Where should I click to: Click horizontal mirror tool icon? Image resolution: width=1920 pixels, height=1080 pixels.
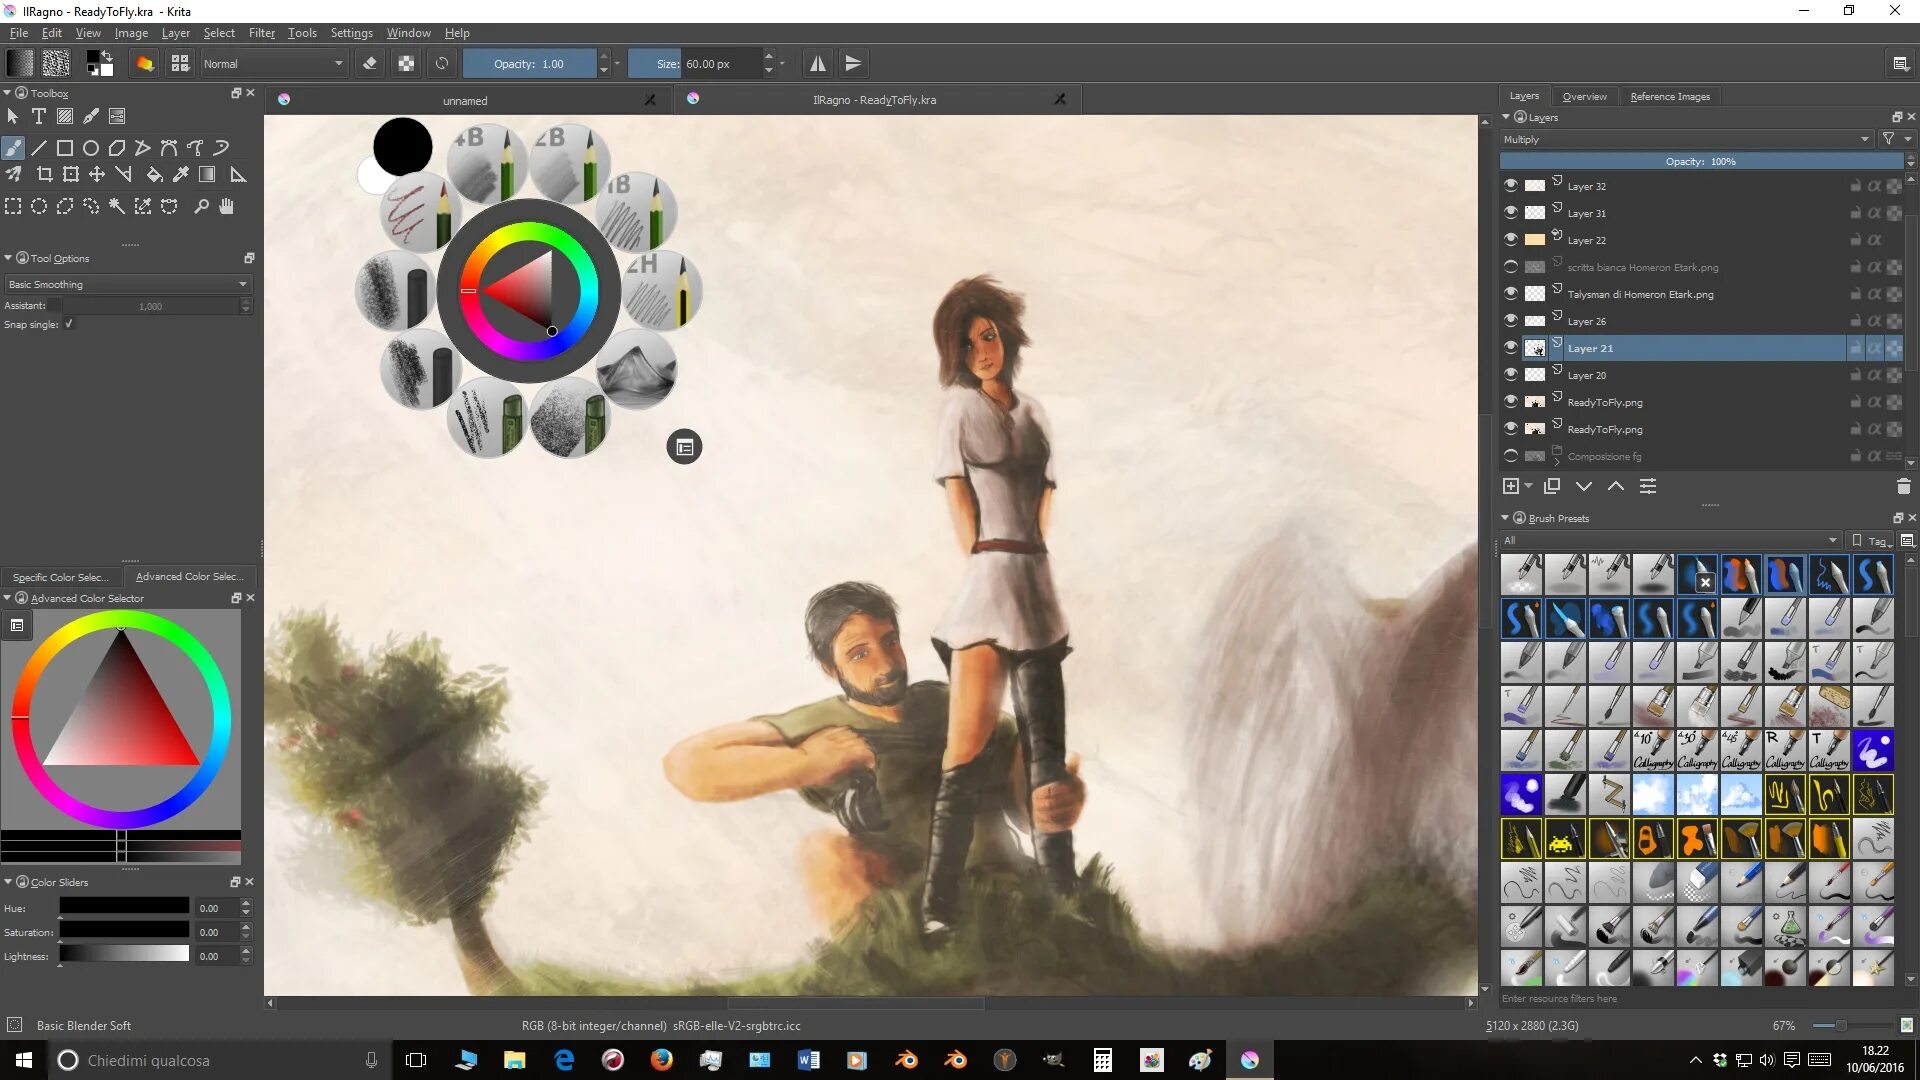click(x=818, y=64)
